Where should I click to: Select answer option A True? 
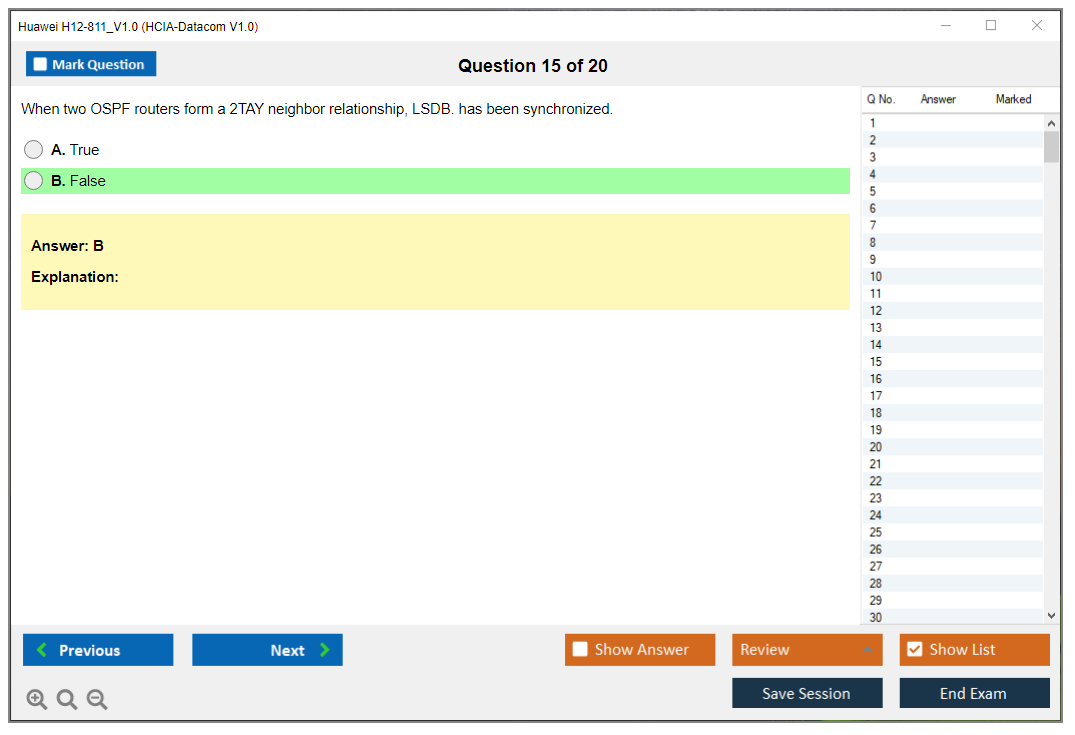coord(34,150)
